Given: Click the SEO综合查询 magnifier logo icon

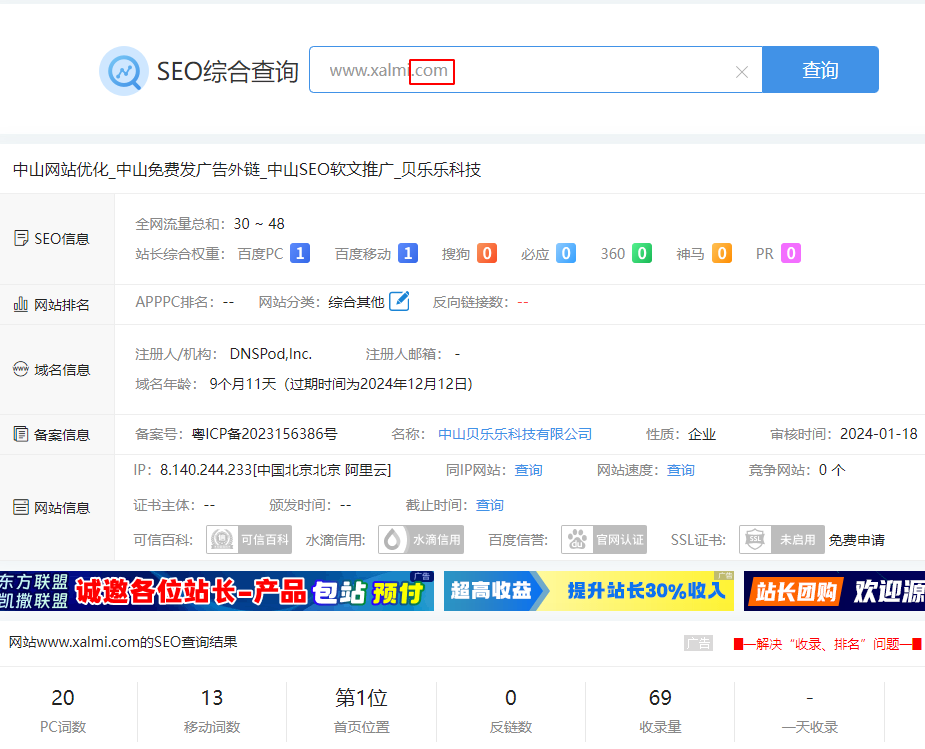Looking at the screenshot, I should point(124,71).
